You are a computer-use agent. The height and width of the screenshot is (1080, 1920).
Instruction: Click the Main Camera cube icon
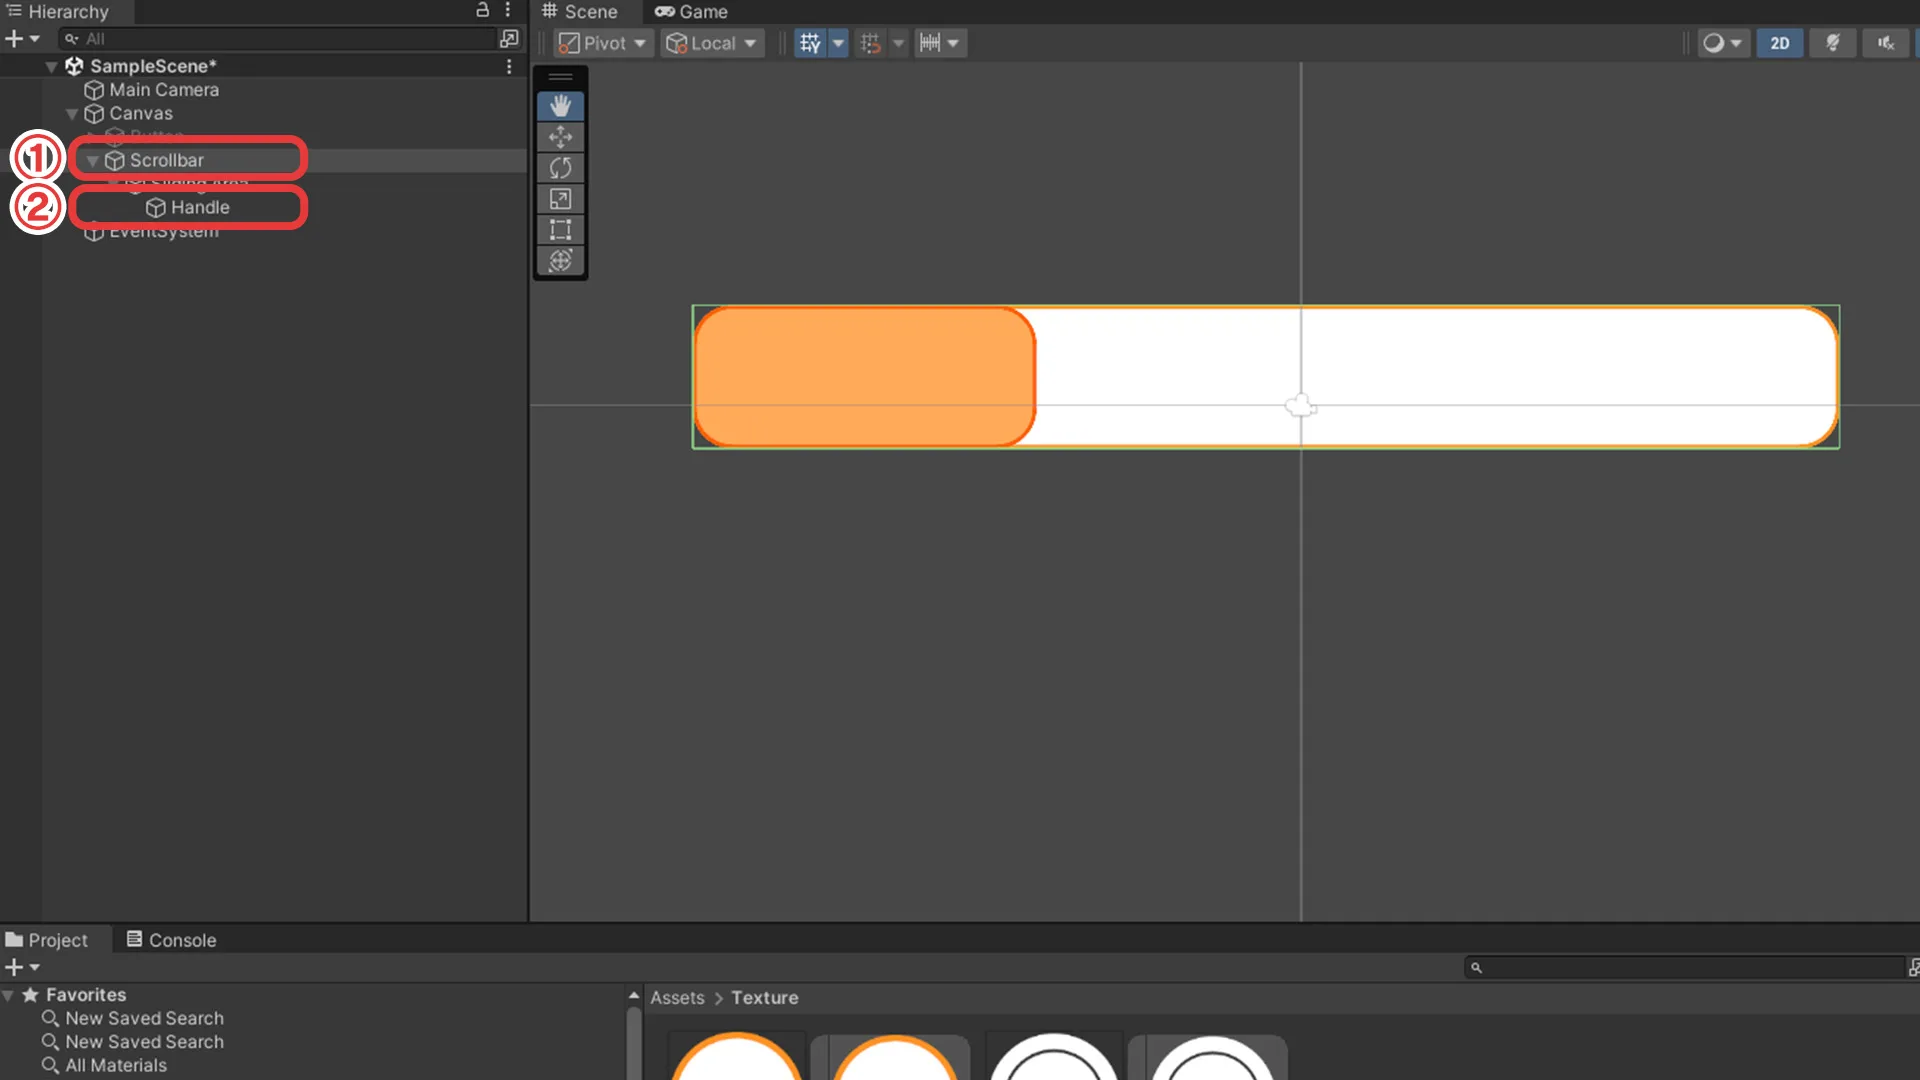tap(94, 90)
